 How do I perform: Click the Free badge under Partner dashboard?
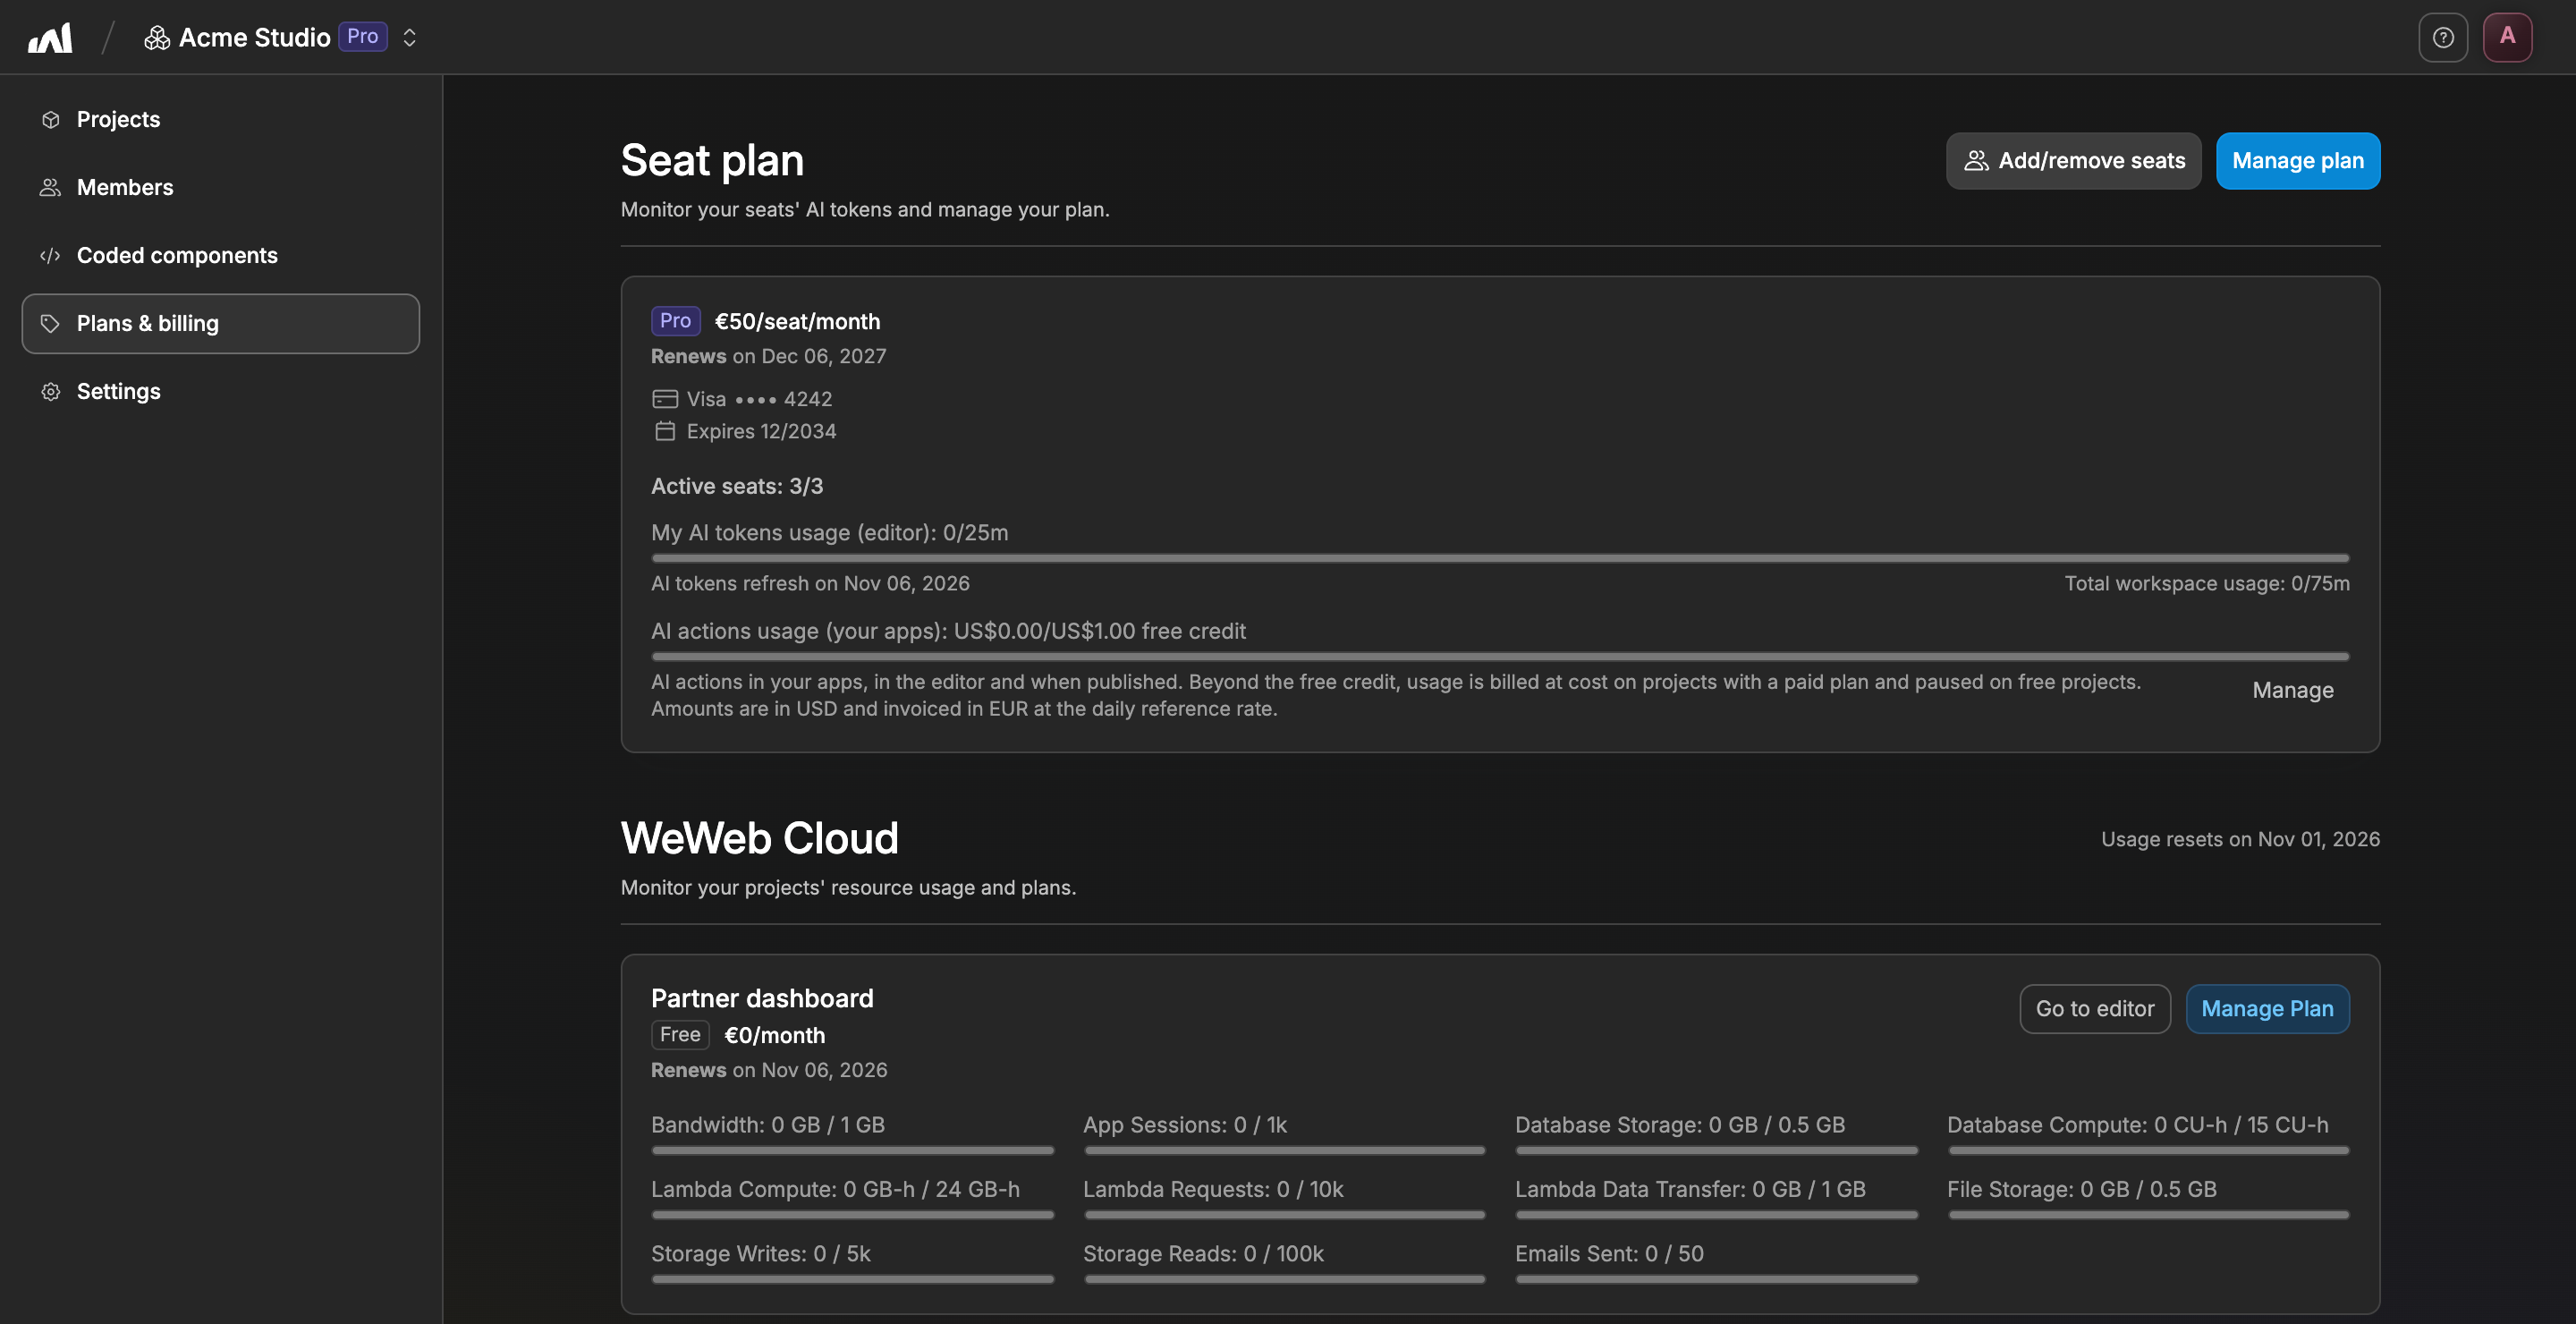pos(680,1035)
